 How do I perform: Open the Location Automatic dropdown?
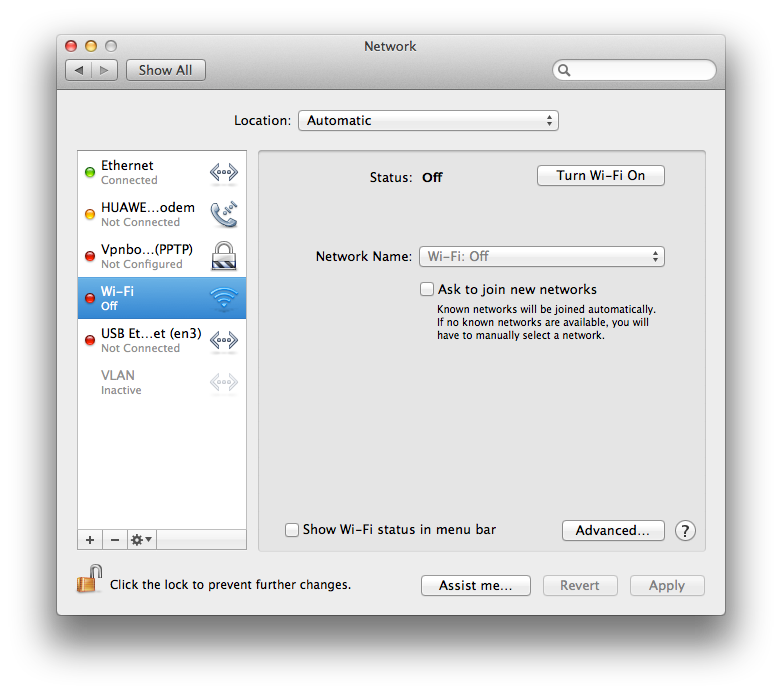coord(428,121)
